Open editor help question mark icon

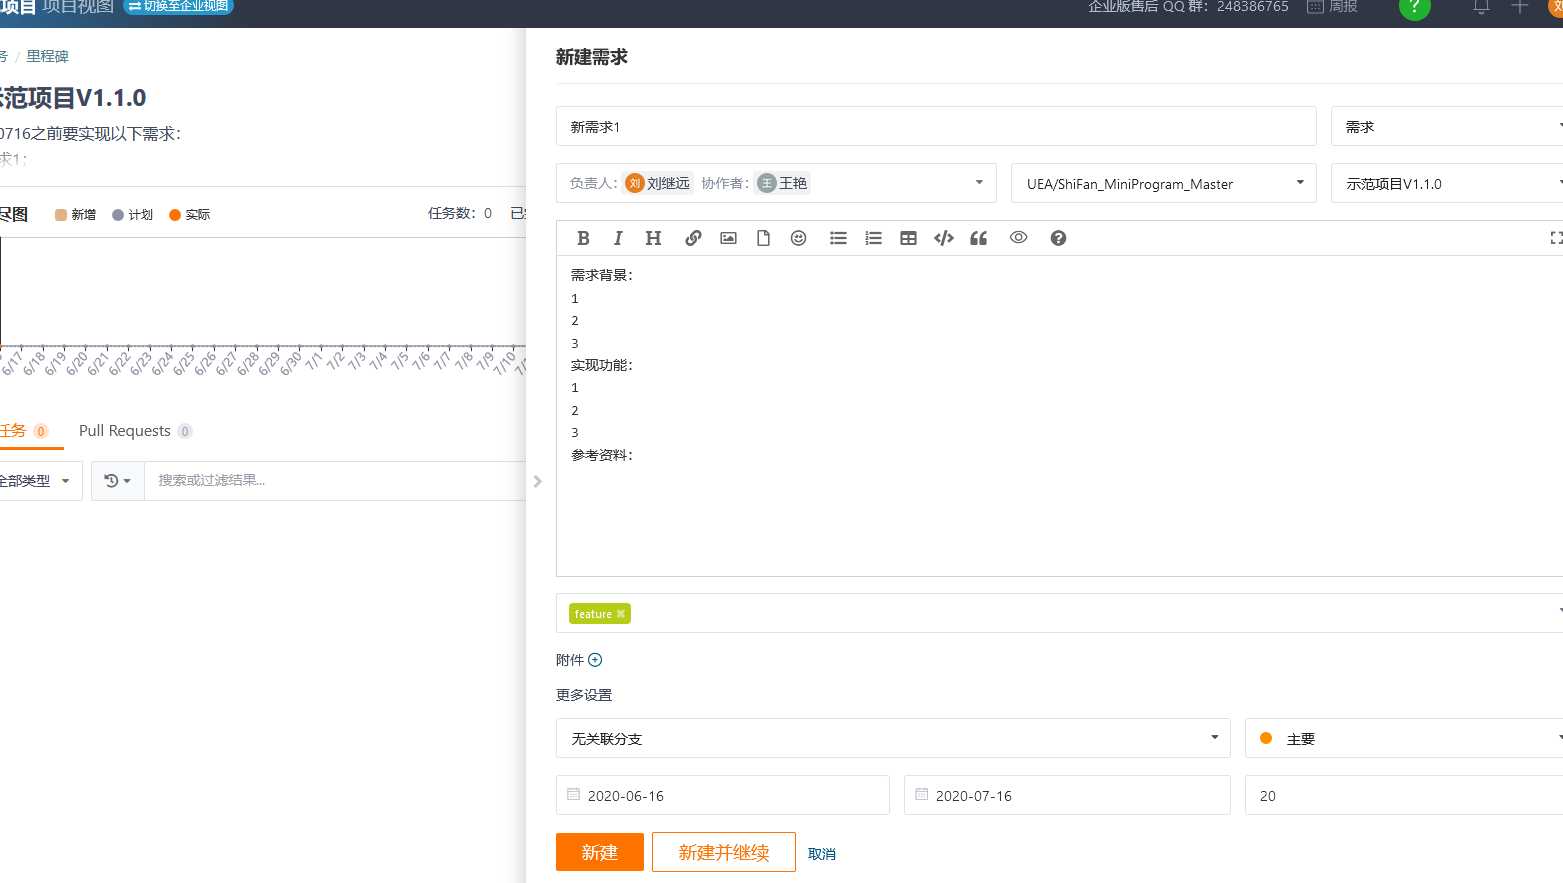(x=1058, y=238)
